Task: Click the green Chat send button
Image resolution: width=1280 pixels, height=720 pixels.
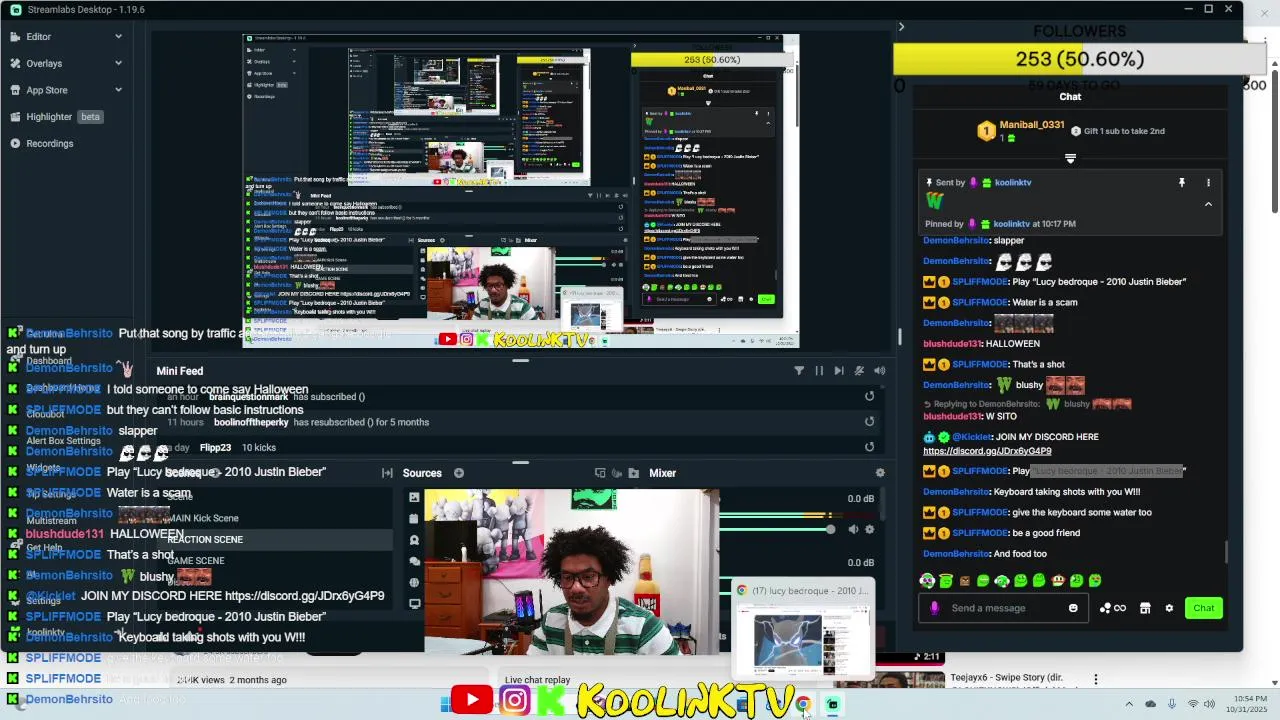Action: (x=1204, y=608)
